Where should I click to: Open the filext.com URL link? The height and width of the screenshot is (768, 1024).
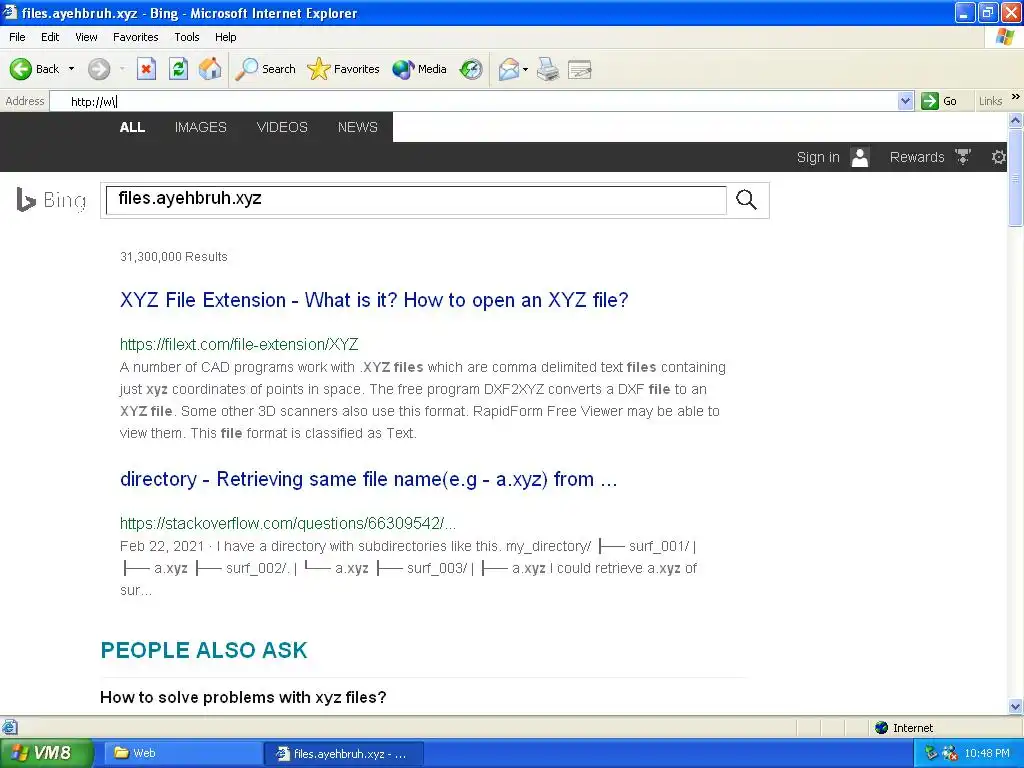(x=239, y=344)
